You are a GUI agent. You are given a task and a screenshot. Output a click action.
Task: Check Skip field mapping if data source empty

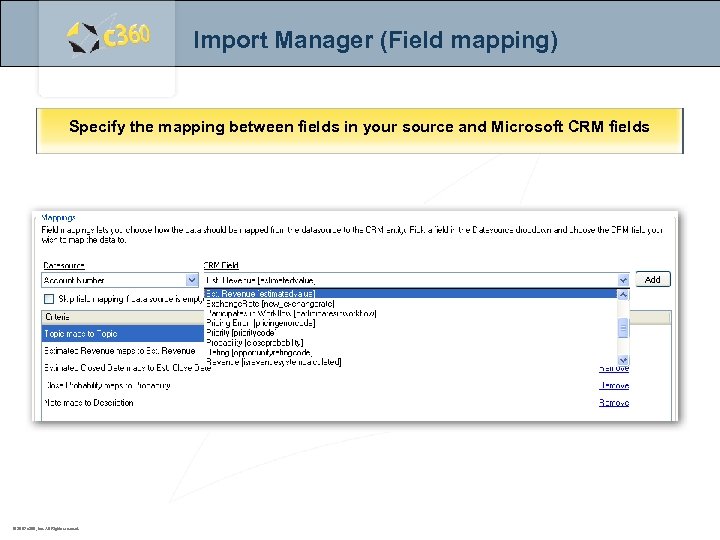(x=49, y=299)
